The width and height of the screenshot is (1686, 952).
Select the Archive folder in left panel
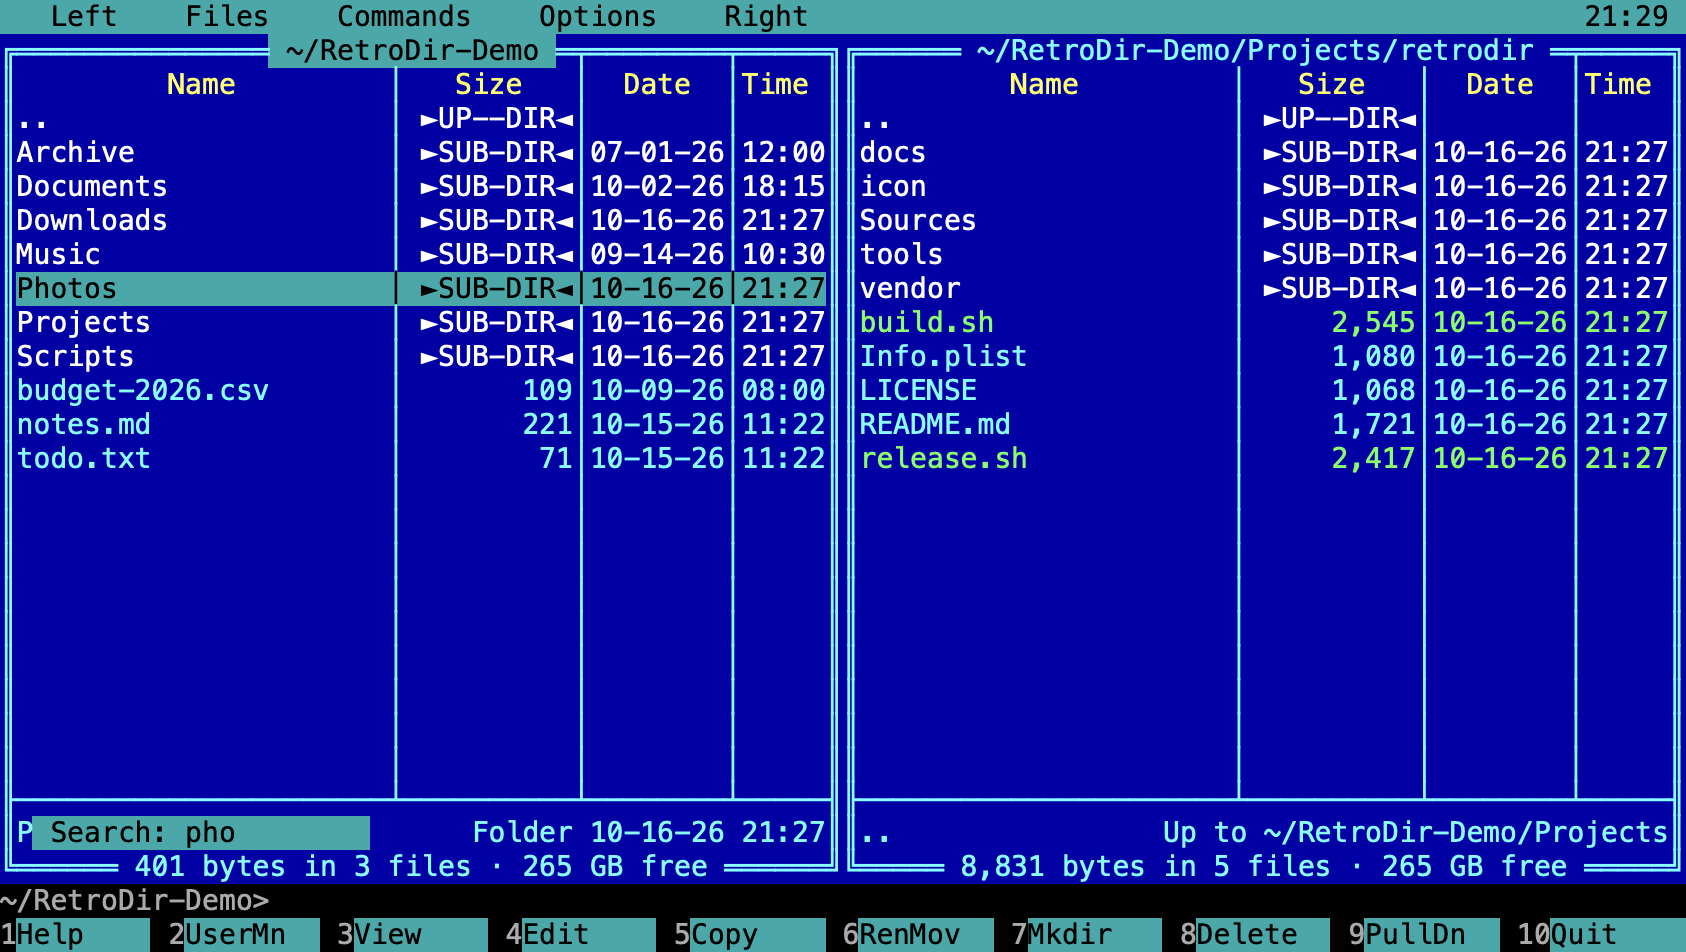pyautogui.click(x=421, y=152)
